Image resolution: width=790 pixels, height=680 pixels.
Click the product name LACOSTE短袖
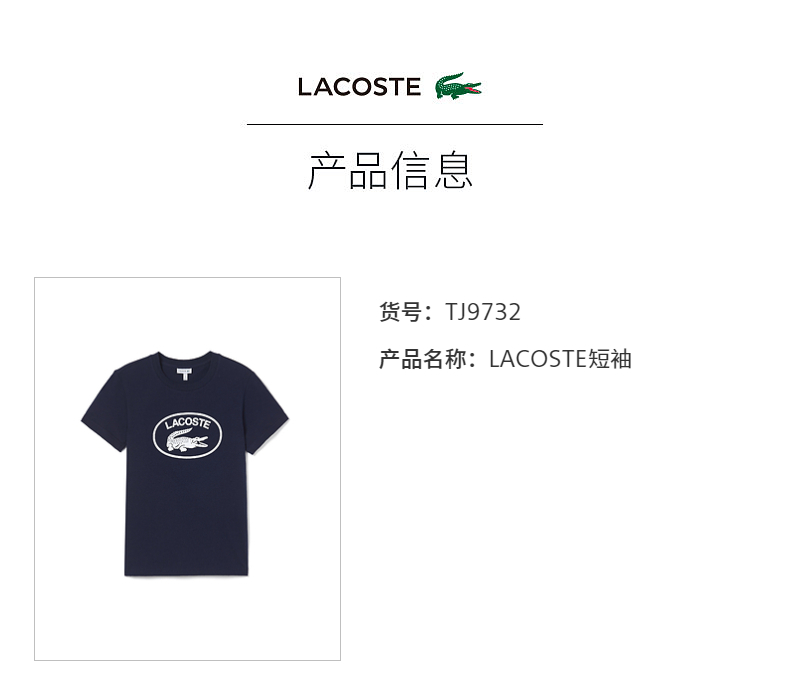point(560,359)
